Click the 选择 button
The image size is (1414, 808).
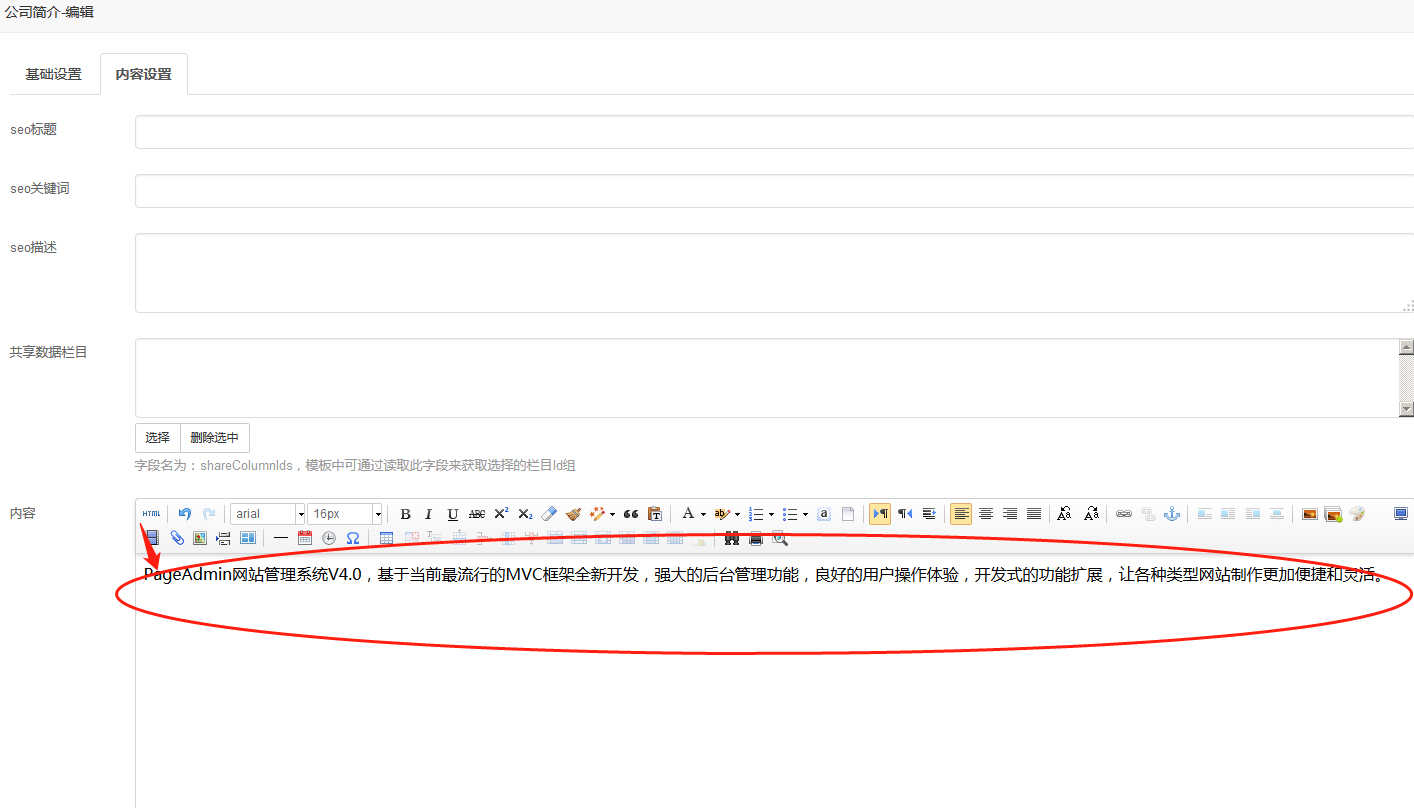[158, 438]
